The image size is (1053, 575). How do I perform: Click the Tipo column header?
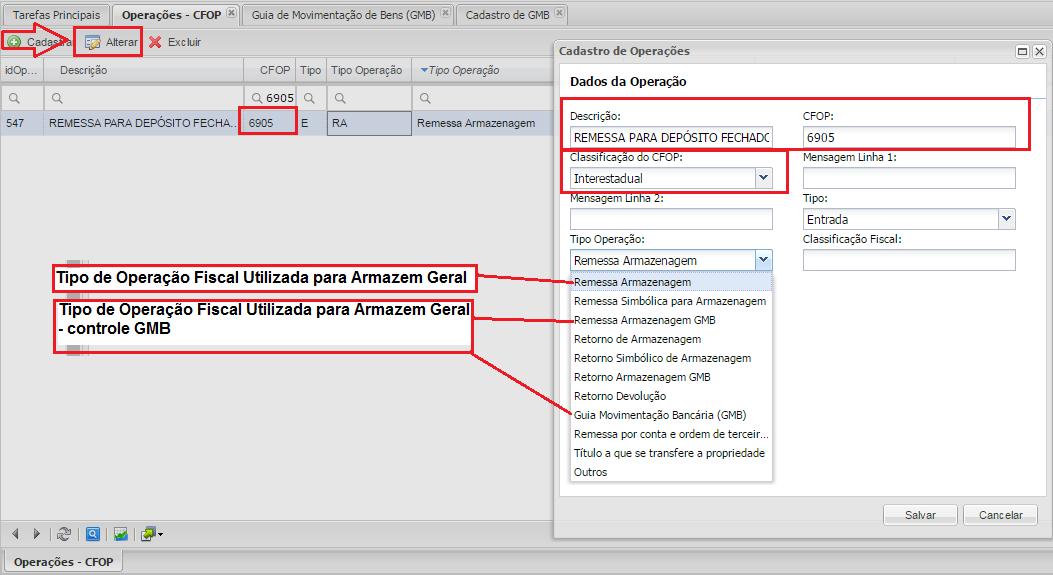pyautogui.click(x=311, y=70)
